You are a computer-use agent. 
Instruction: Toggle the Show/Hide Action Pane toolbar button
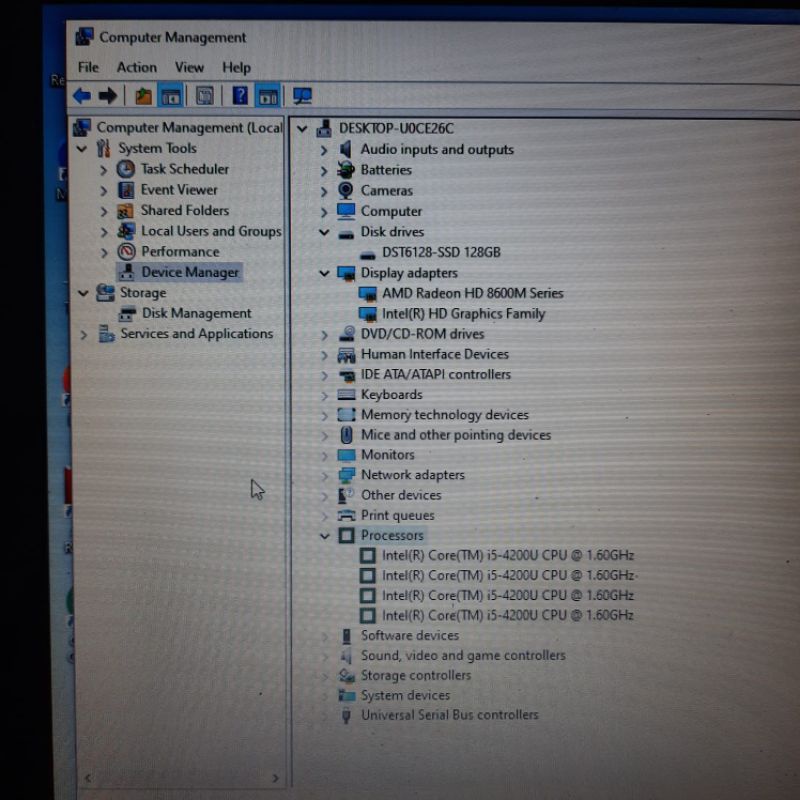pyautogui.click(x=267, y=96)
